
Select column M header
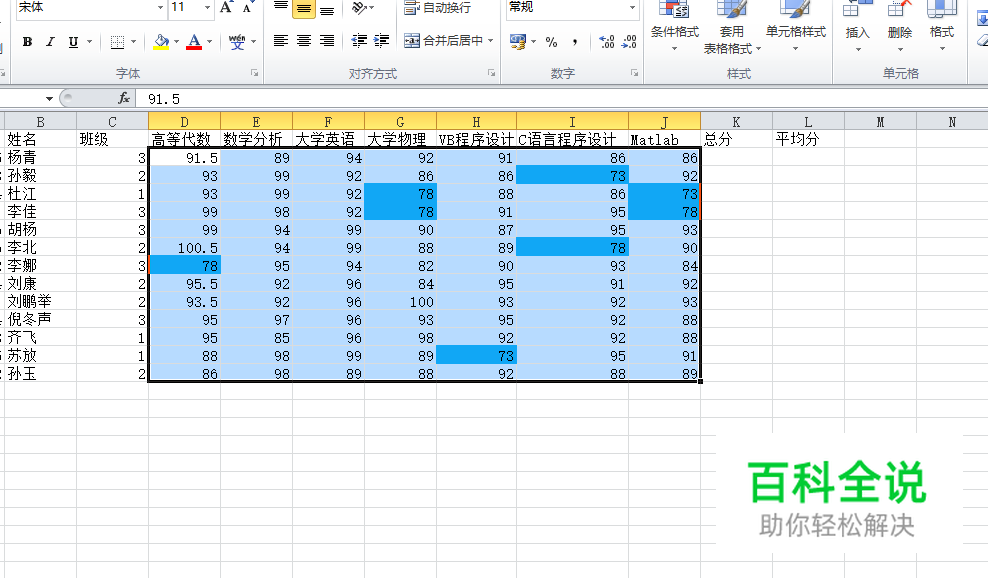click(880, 122)
